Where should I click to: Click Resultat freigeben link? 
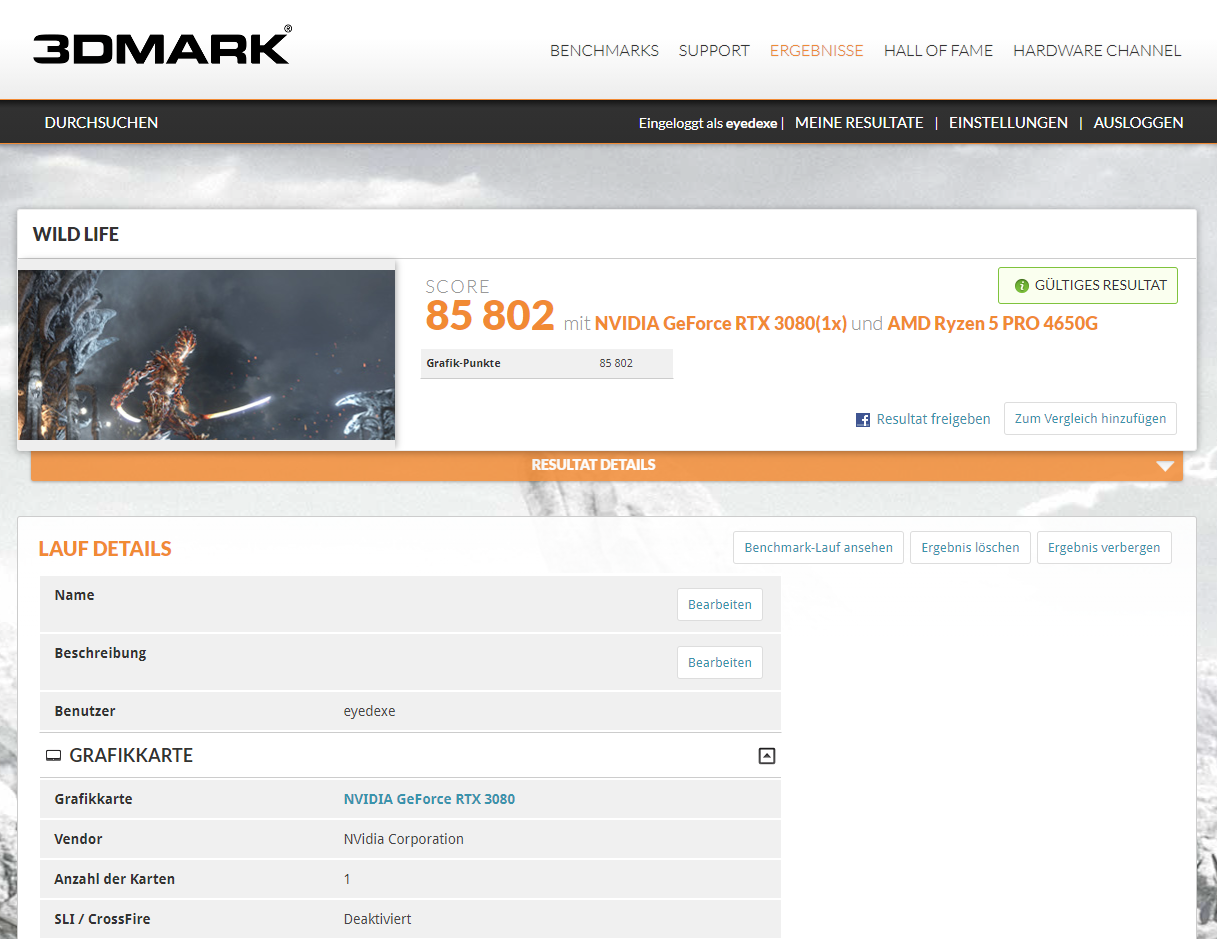coord(933,420)
